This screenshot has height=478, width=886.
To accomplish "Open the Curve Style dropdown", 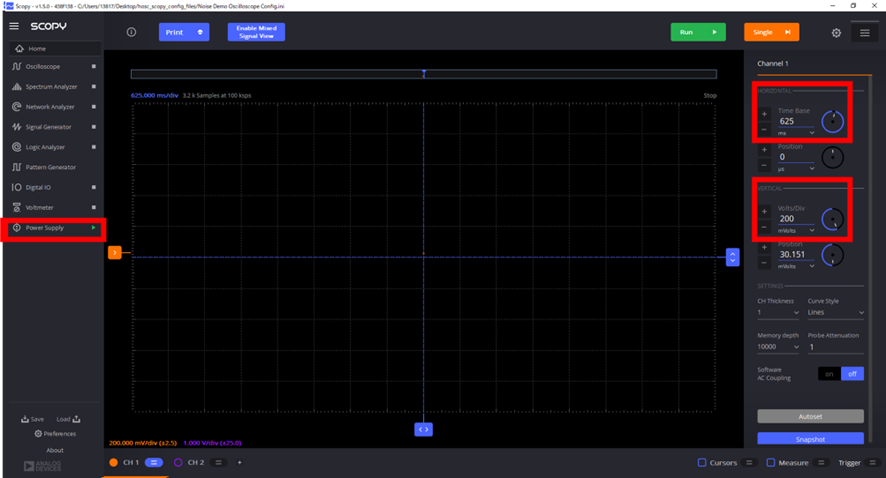I will click(836, 312).
